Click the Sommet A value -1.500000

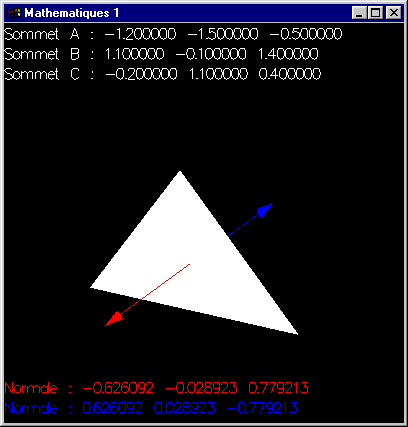pyautogui.click(x=223, y=34)
